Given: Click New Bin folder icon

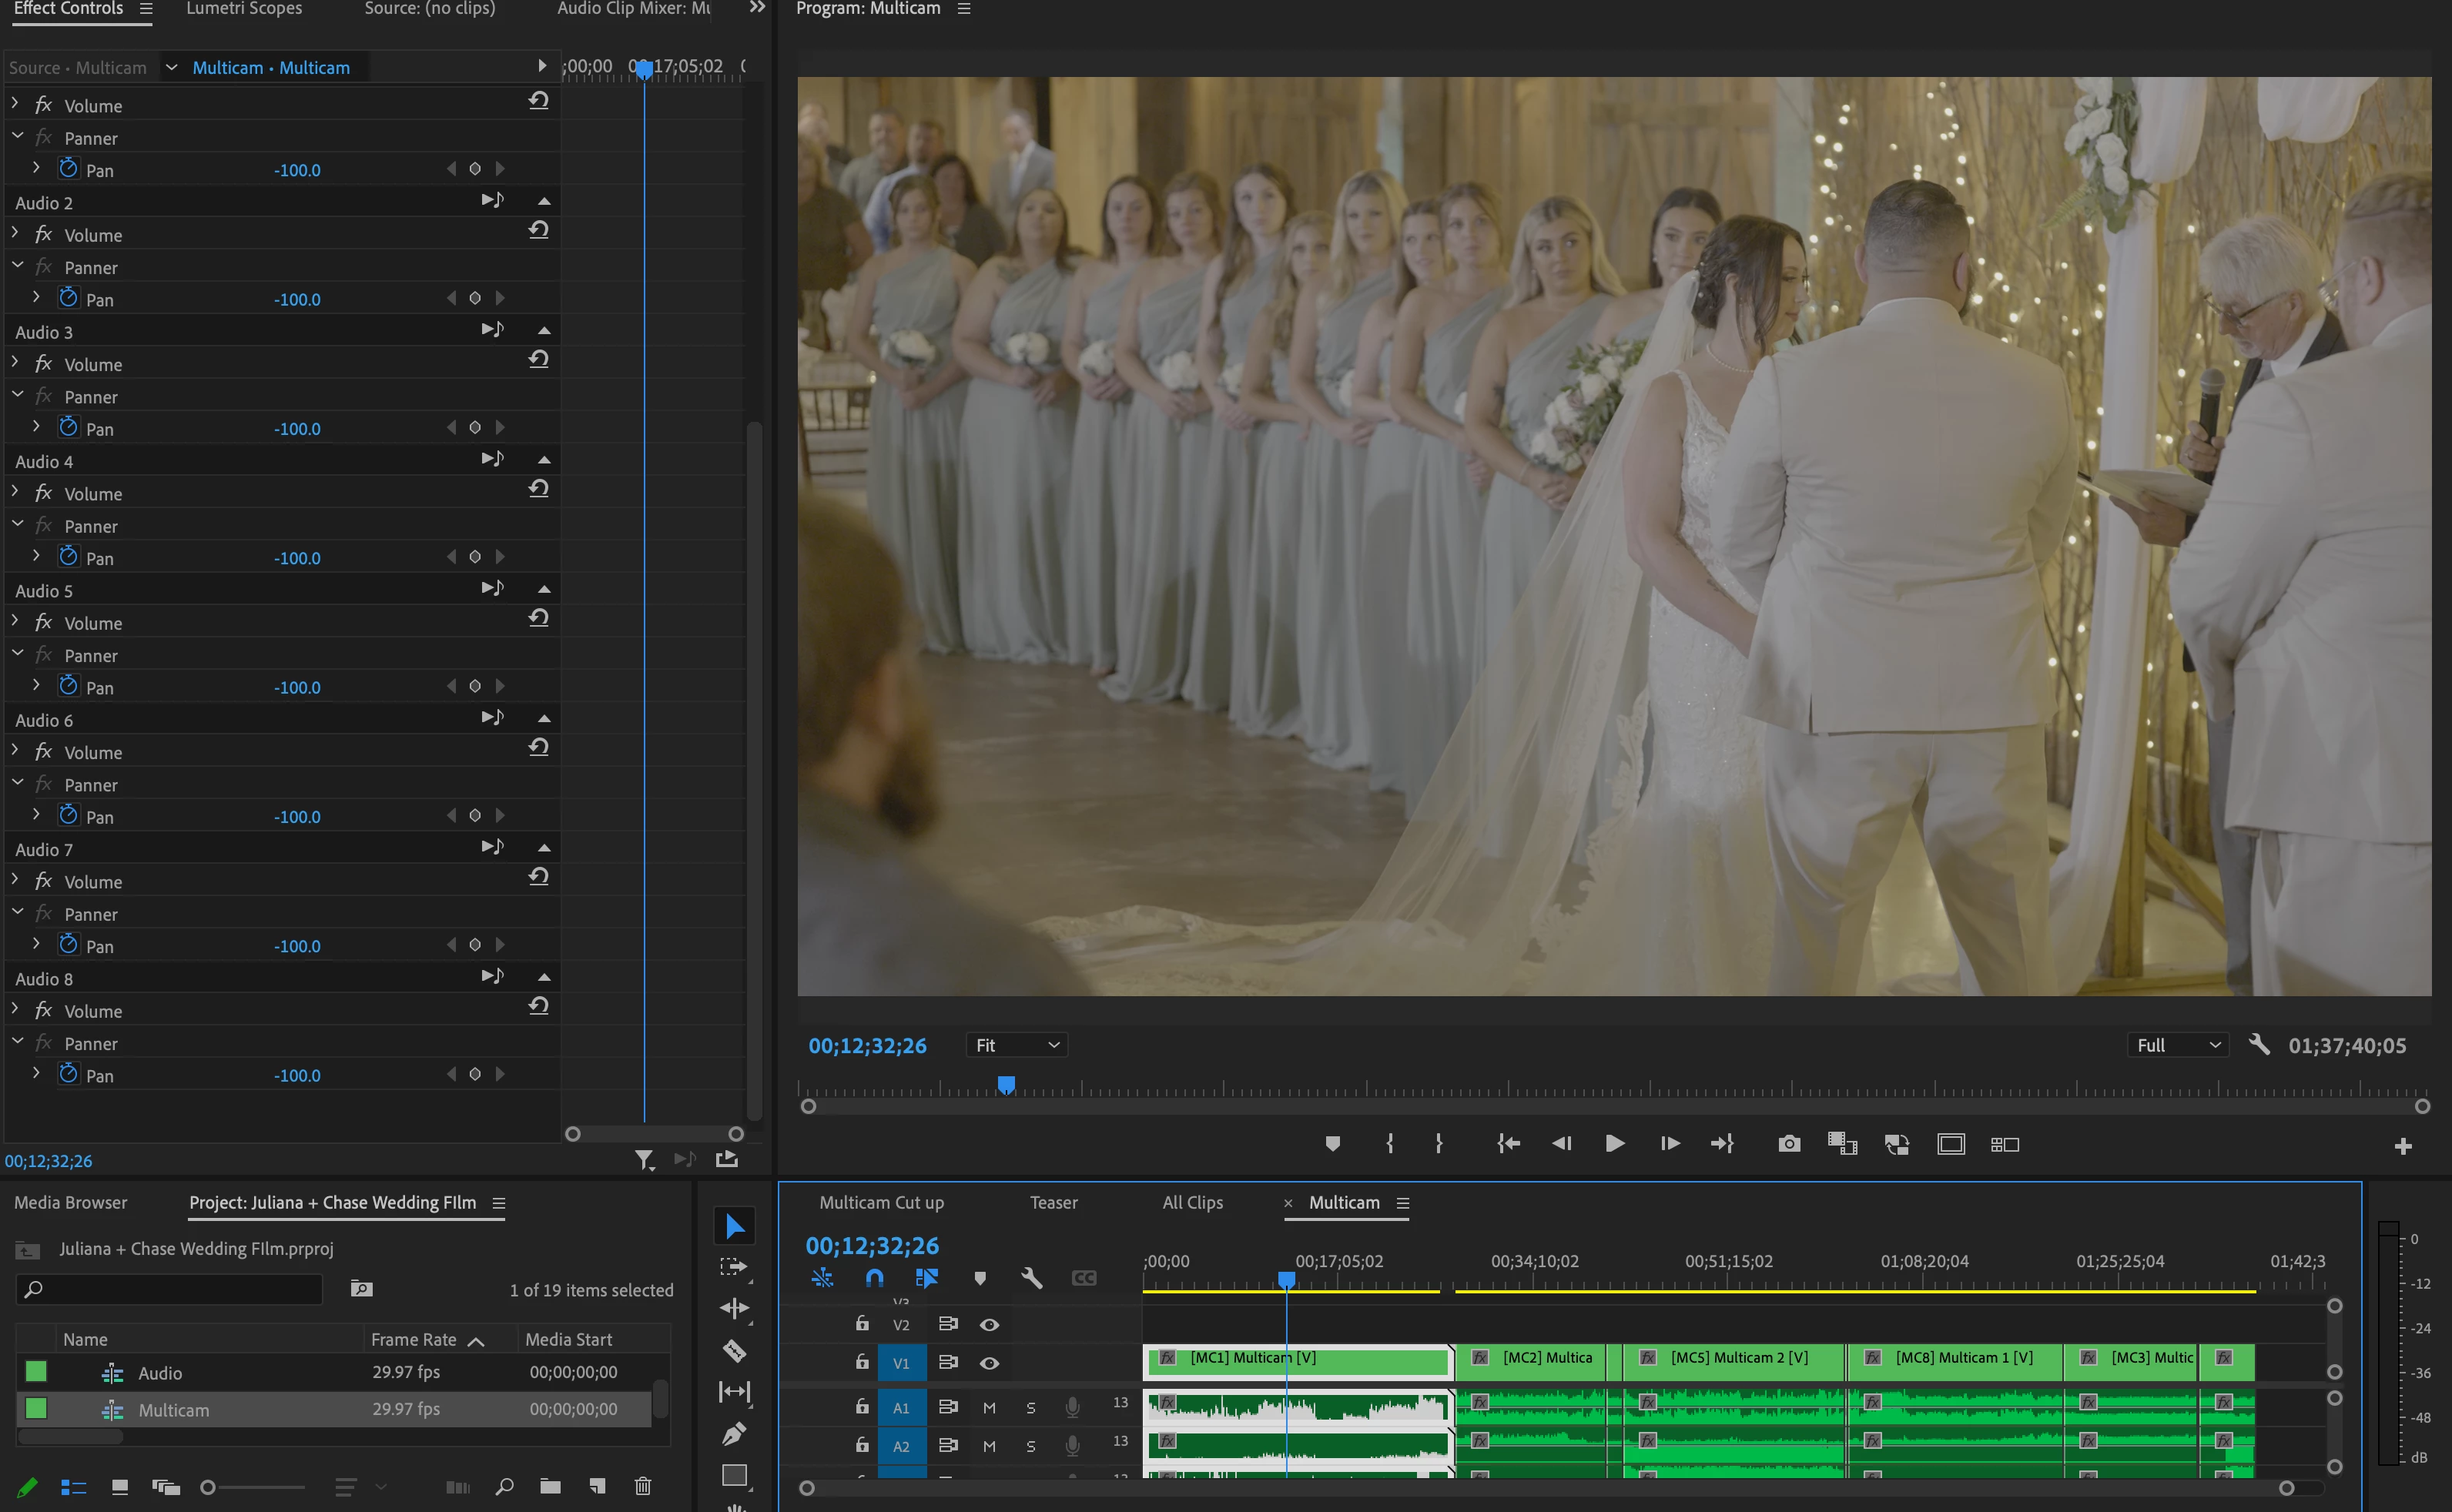Looking at the screenshot, I should pyautogui.click(x=550, y=1486).
